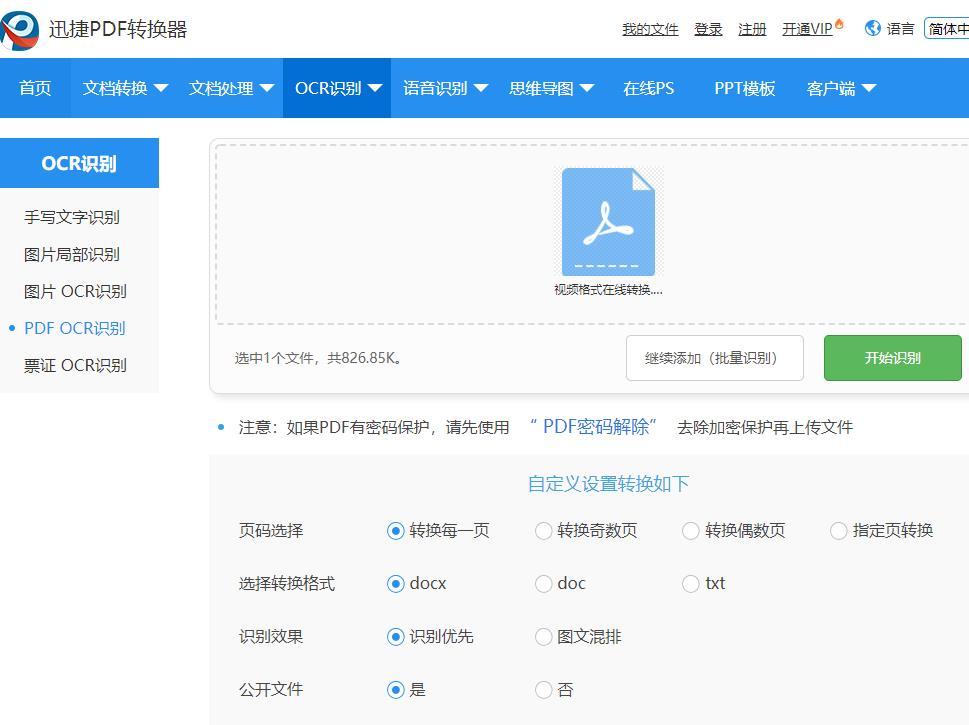Click the uploaded PDF file icon
This screenshot has height=725, width=969.
point(608,222)
